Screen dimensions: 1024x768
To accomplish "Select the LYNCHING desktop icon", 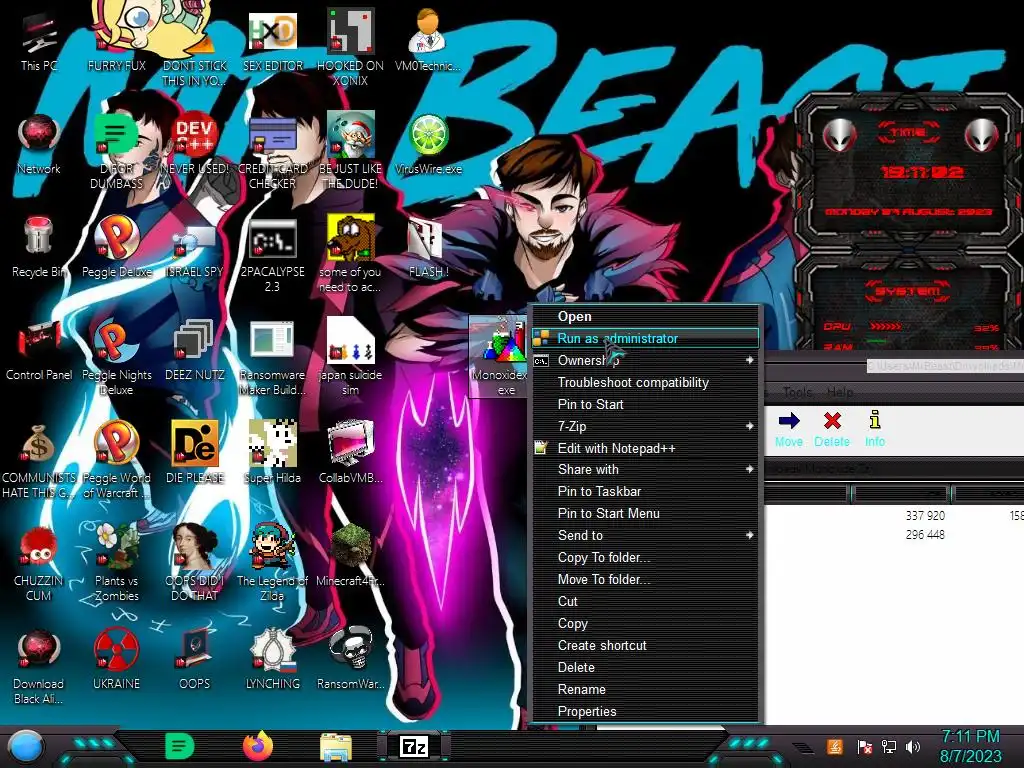I will (x=273, y=658).
